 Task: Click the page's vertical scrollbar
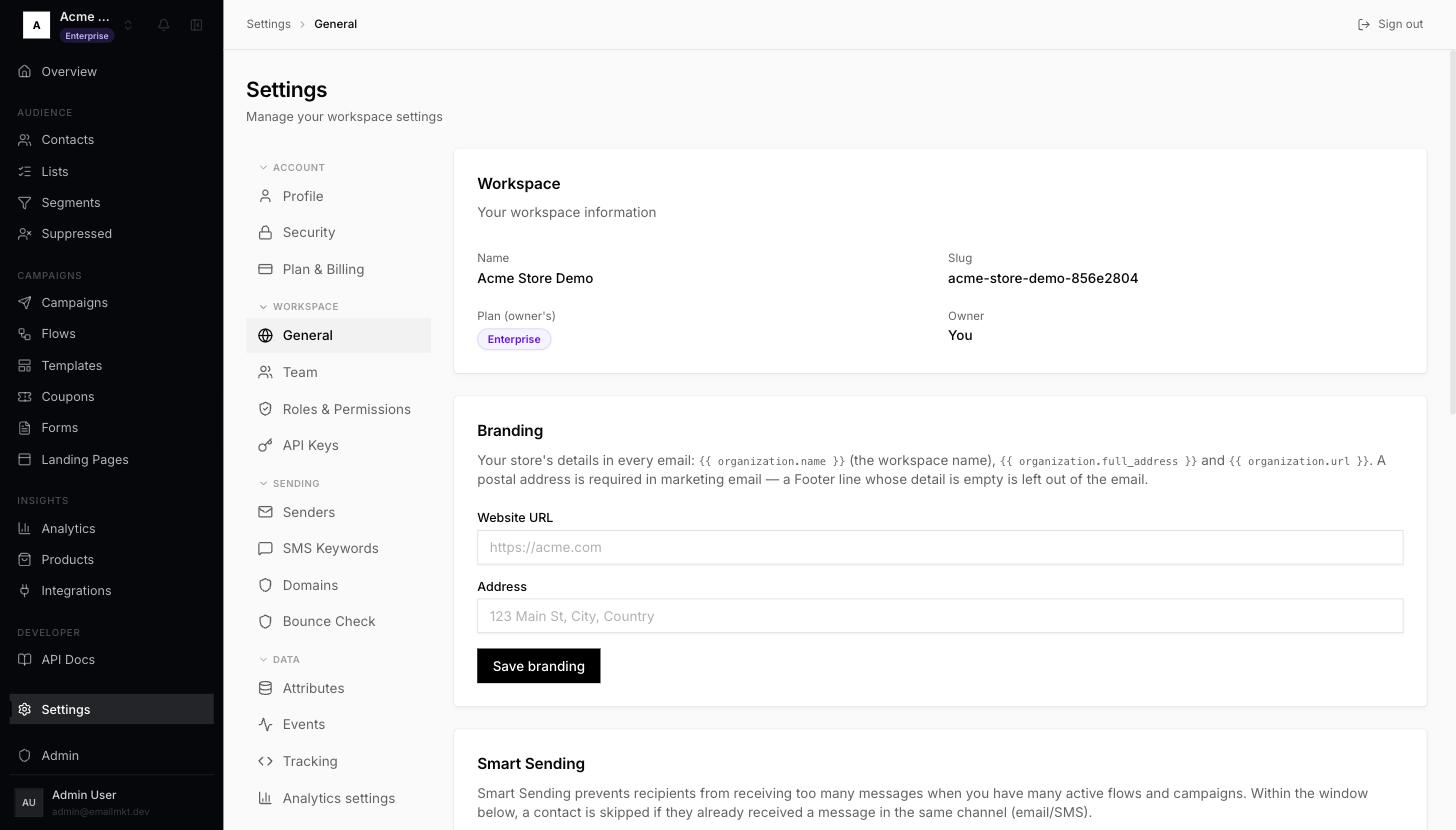click(x=1452, y=232)
